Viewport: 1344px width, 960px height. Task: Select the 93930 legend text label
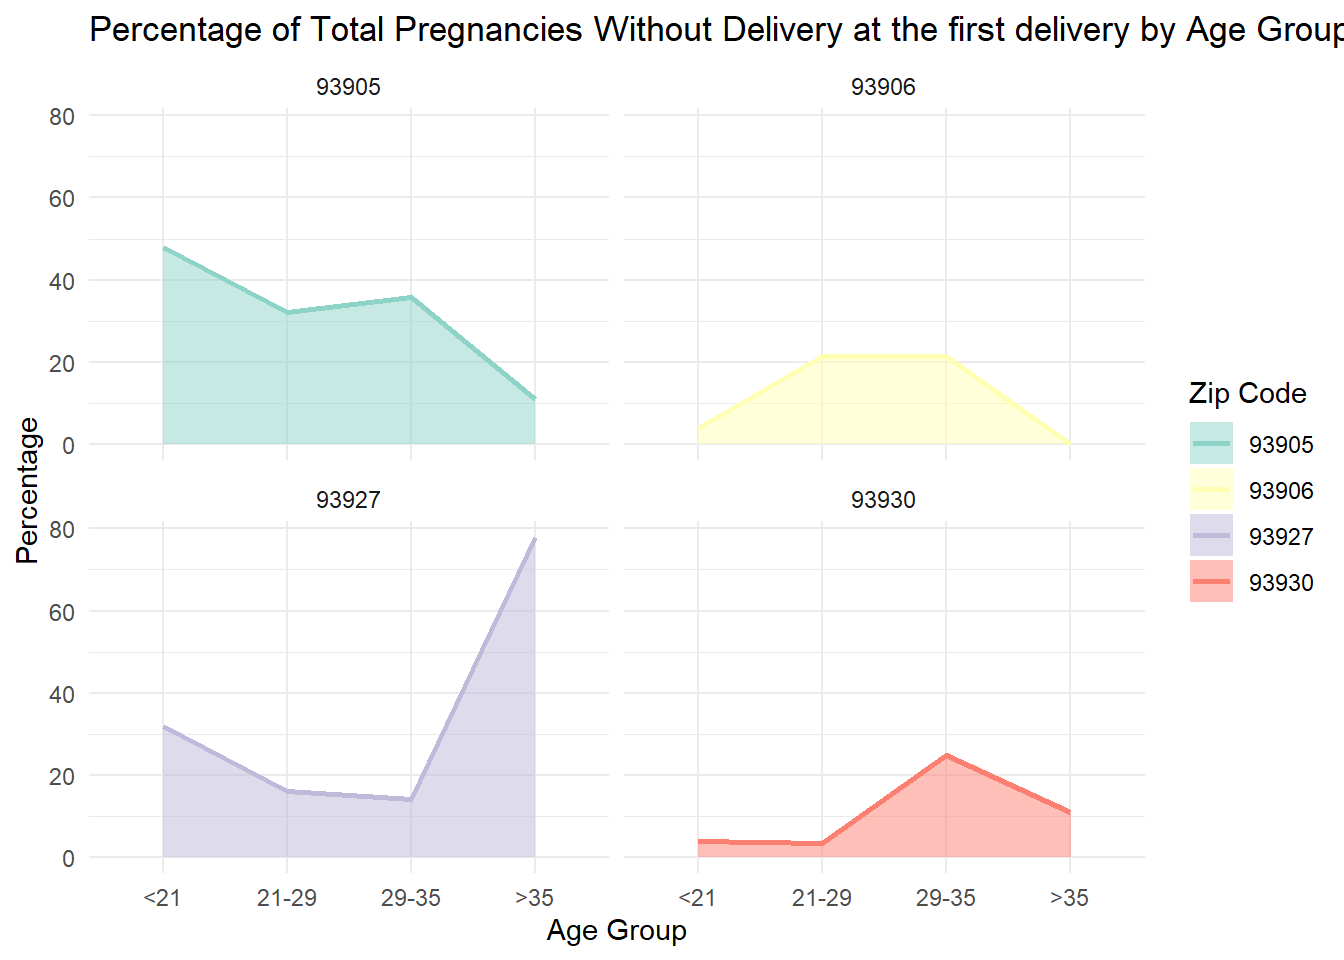click(1281, 583)
